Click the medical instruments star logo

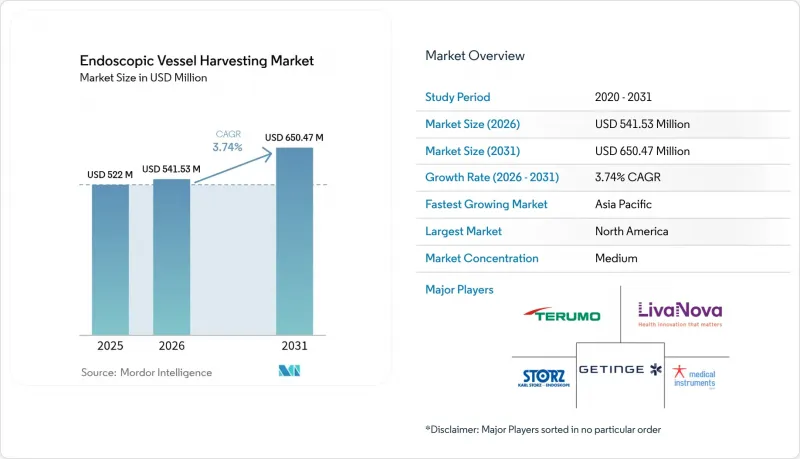pos(694,377)
